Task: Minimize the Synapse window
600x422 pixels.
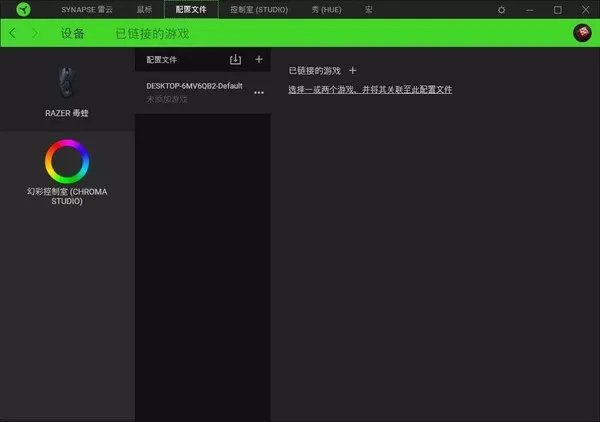Action: [x=530, y=10]
